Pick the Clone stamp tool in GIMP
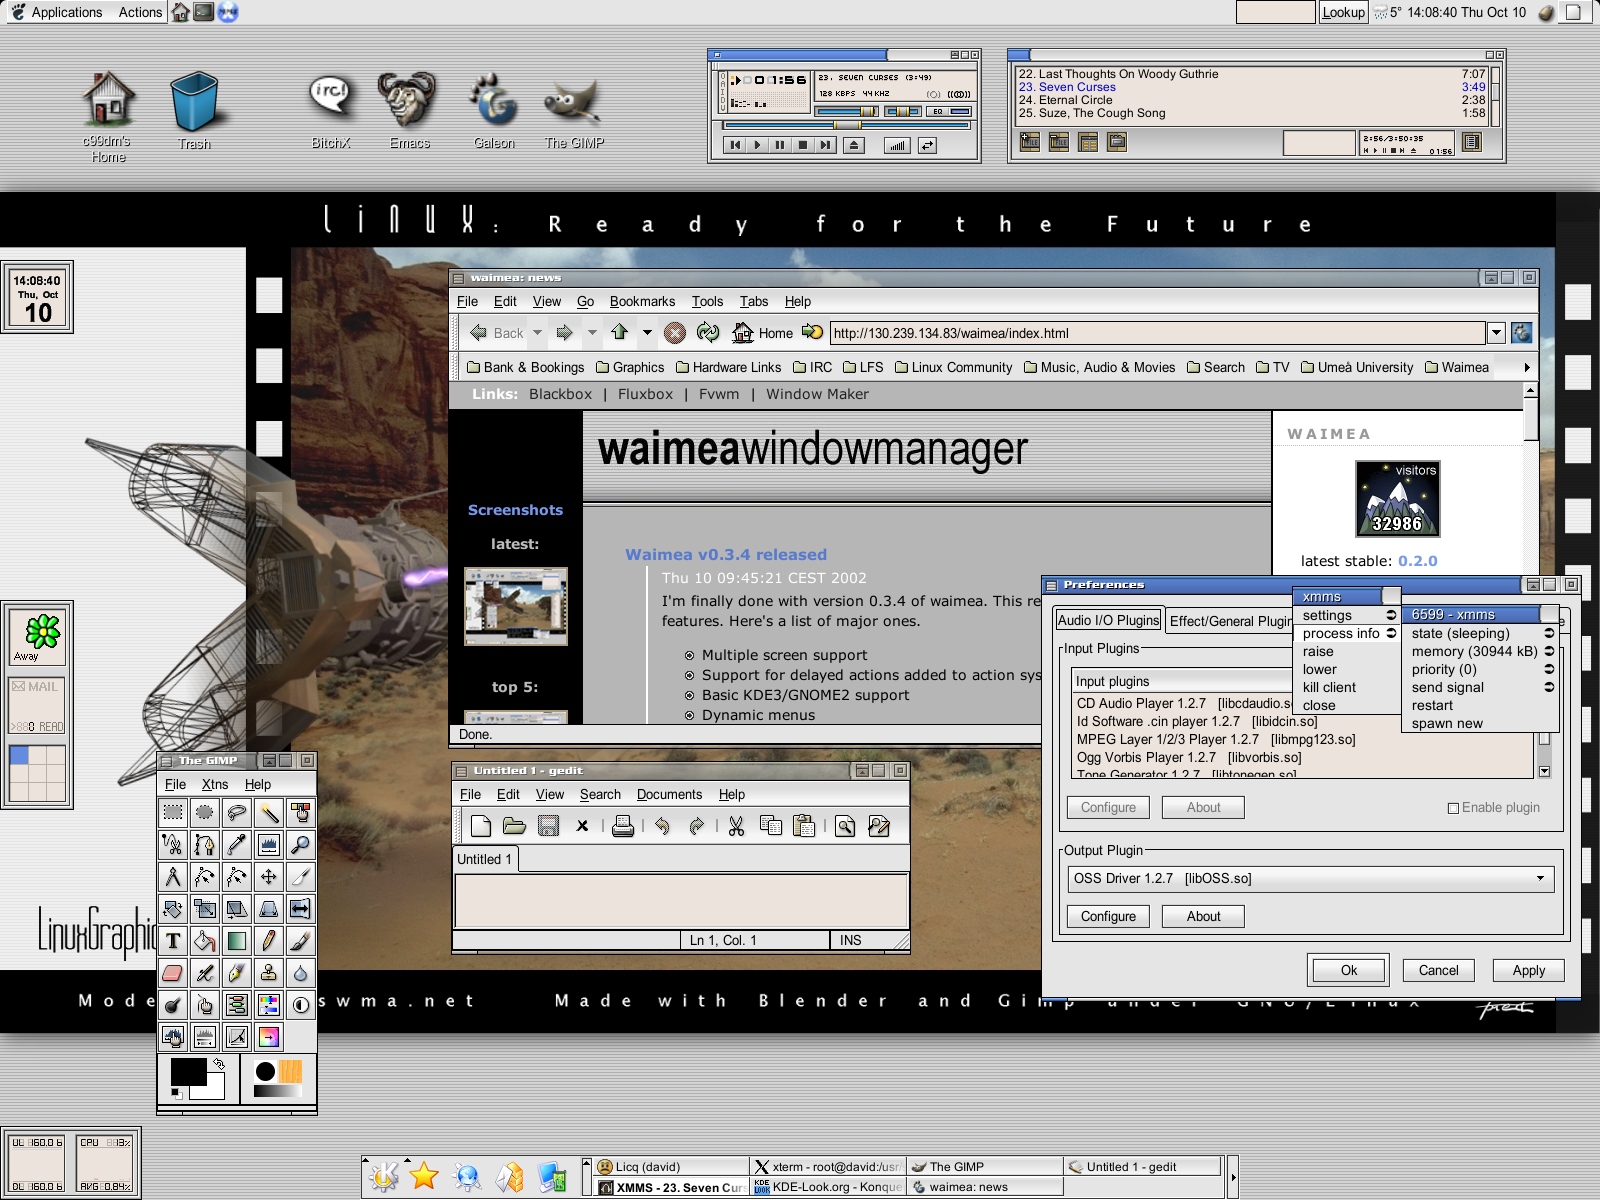1600x1200 pixels. 269,973
